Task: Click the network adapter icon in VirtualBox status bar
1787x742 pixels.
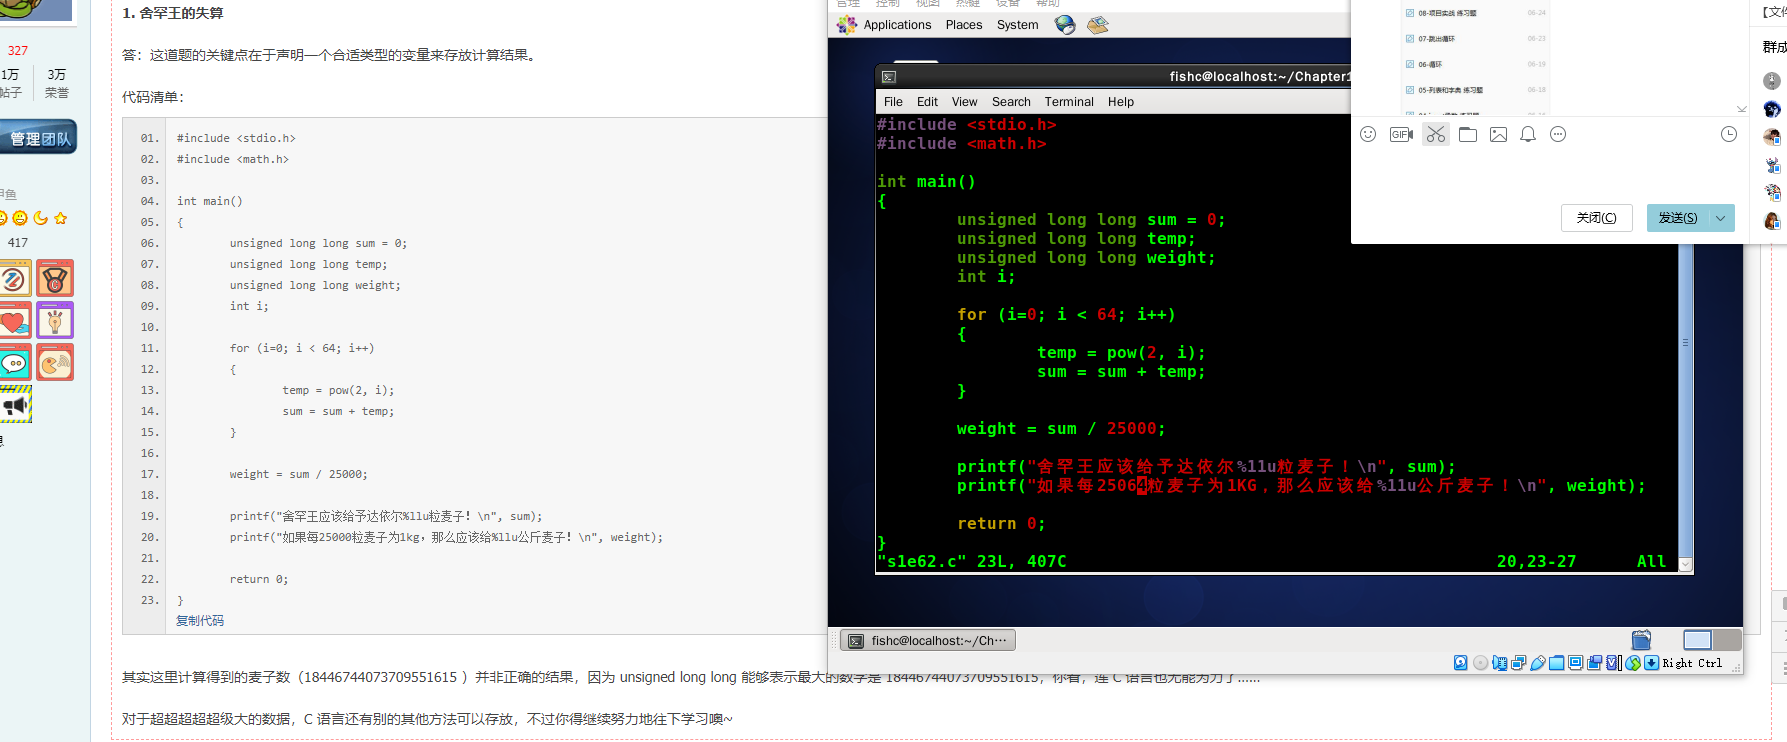Action: pyautogui.click(x=1518, y=663)
